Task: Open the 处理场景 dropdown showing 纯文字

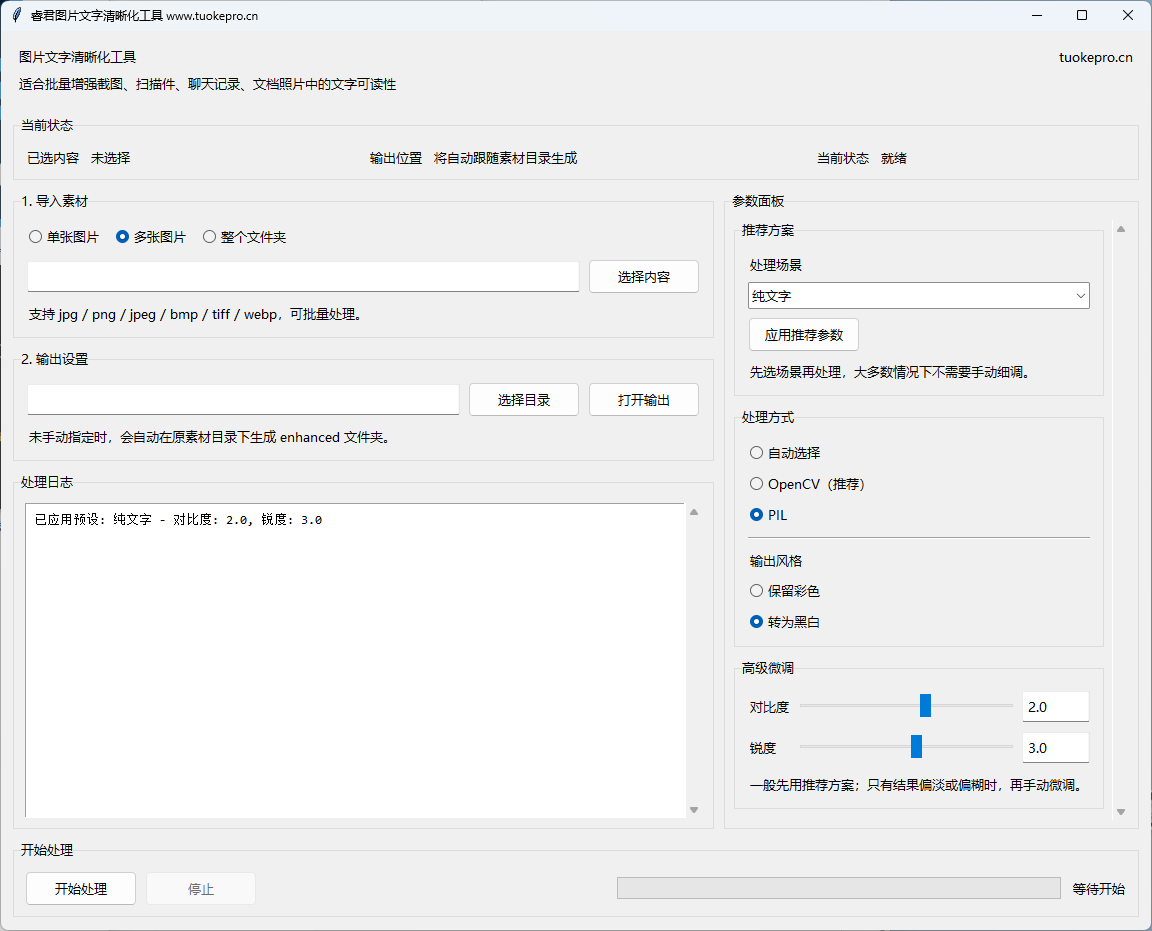Action: (x=918, y=295)
